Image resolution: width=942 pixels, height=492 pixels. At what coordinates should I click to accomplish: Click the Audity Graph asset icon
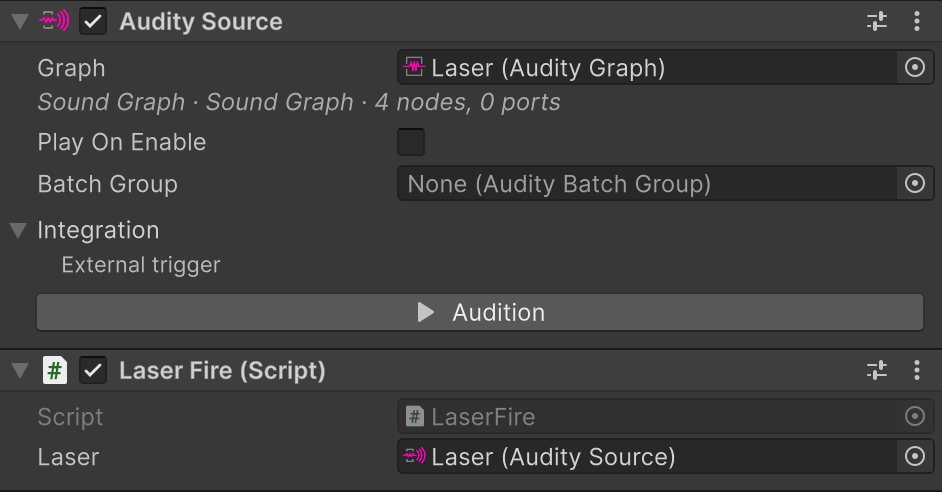(414, 67)
